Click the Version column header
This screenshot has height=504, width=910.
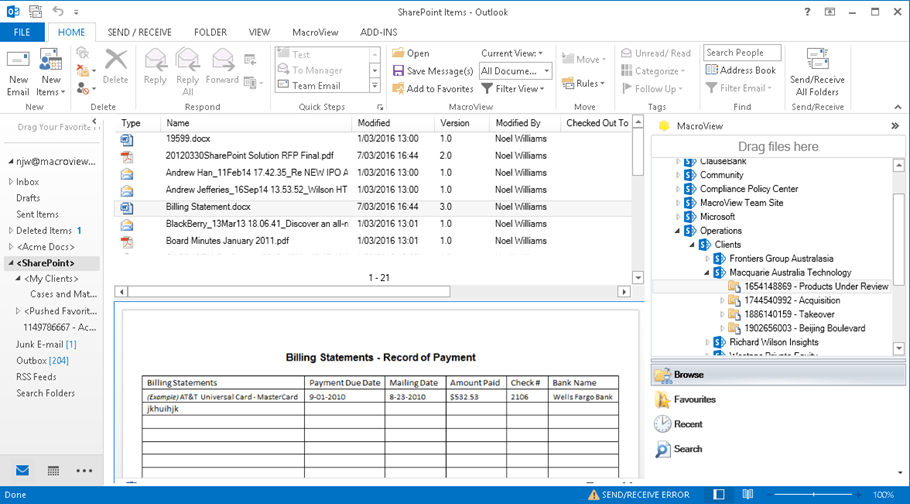pyautogui.click(x=462, y=123)
